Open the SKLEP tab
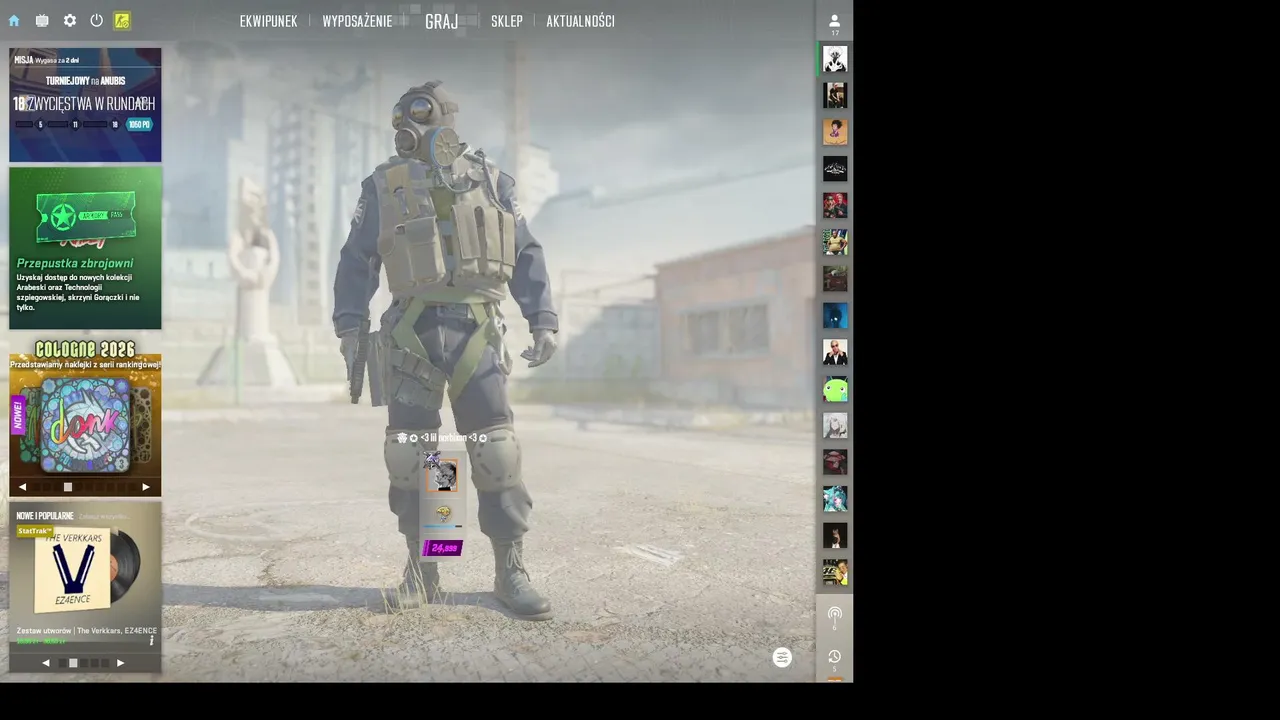1280x720 pixels. 506,21
